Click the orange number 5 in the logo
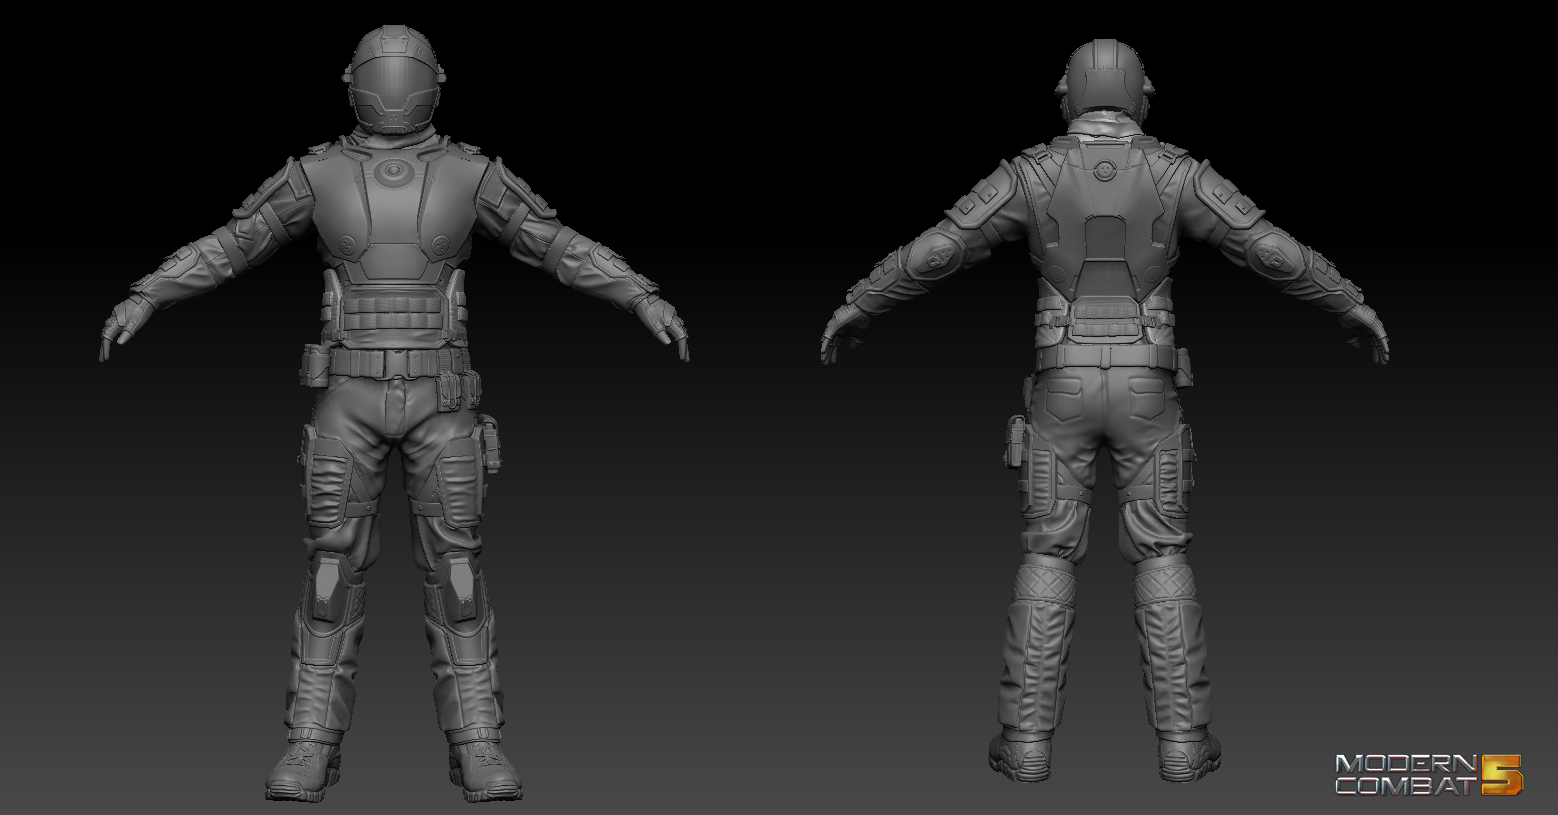Screen dimensions: 1558x815 click(x=1502, y=774)
